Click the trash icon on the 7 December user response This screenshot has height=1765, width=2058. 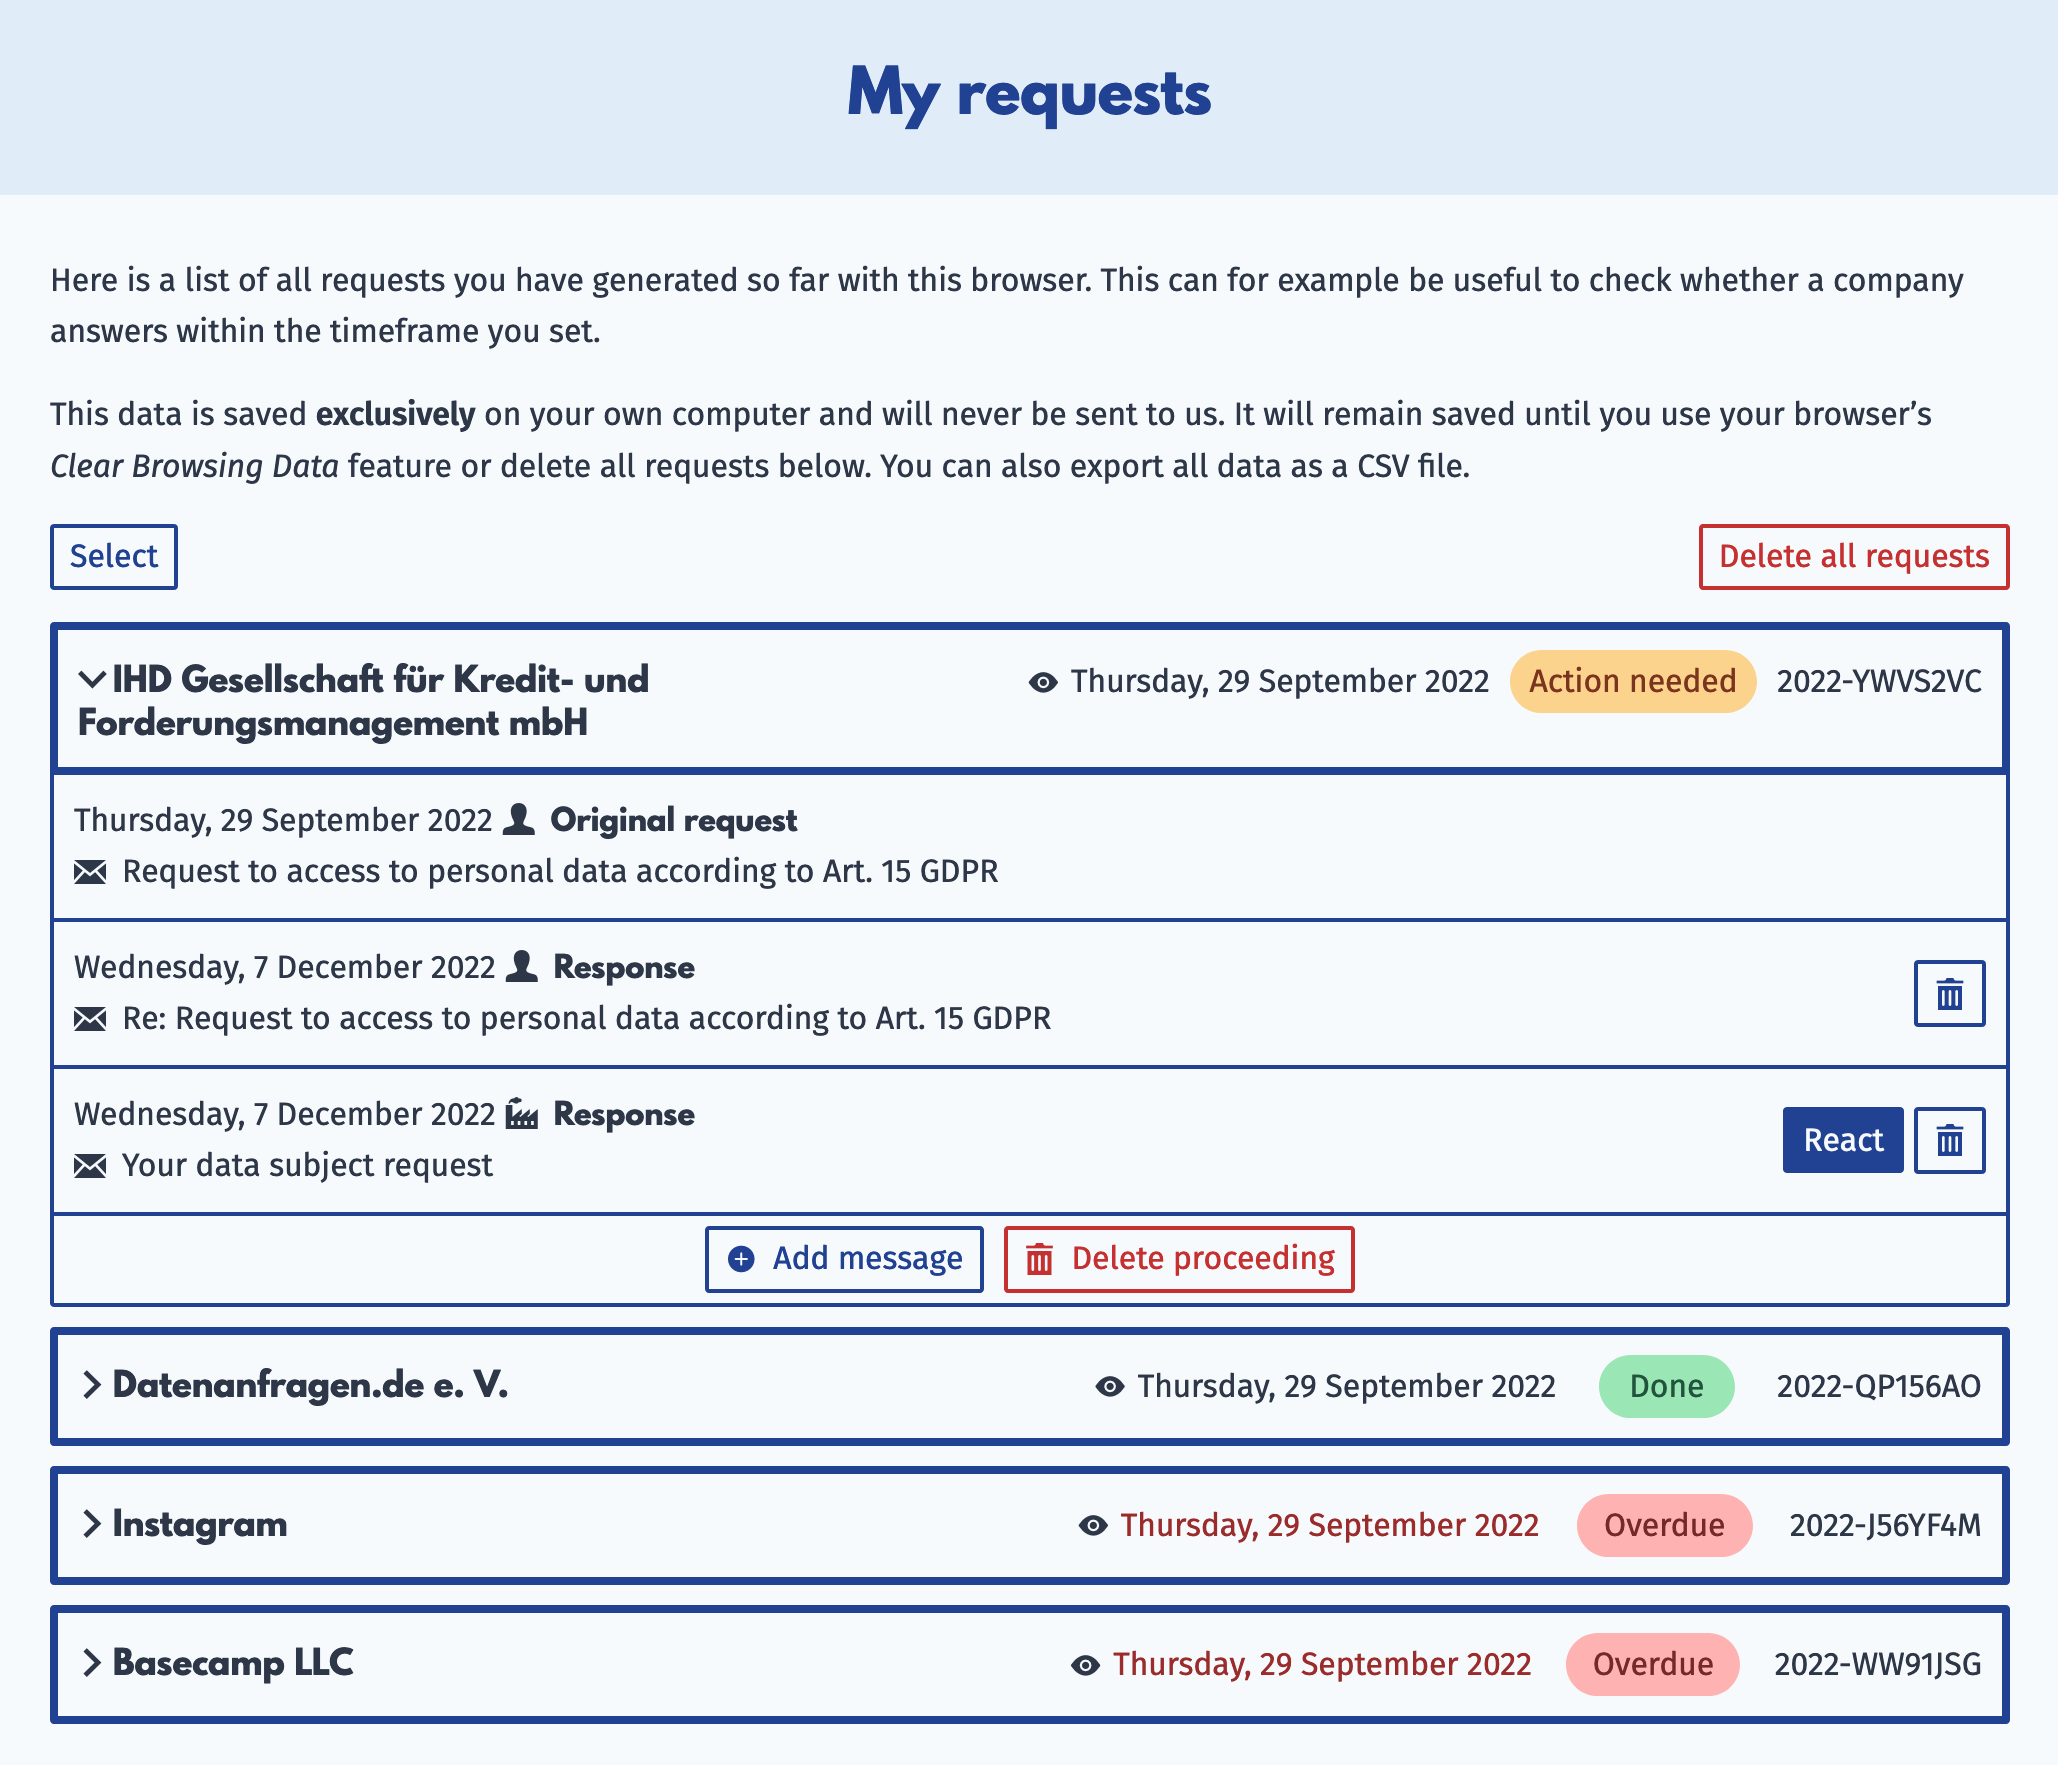pyautogui.click(x=1948, y=993)
